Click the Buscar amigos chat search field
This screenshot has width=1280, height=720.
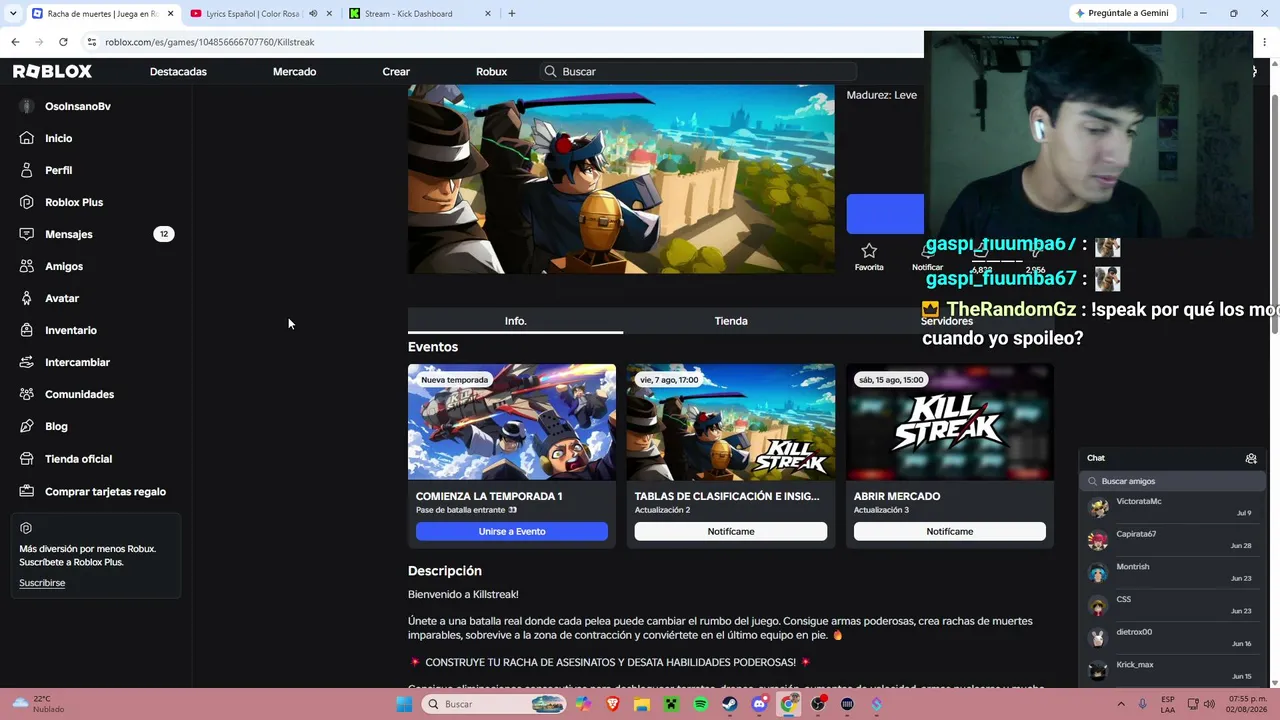[x=1172, y=481]
